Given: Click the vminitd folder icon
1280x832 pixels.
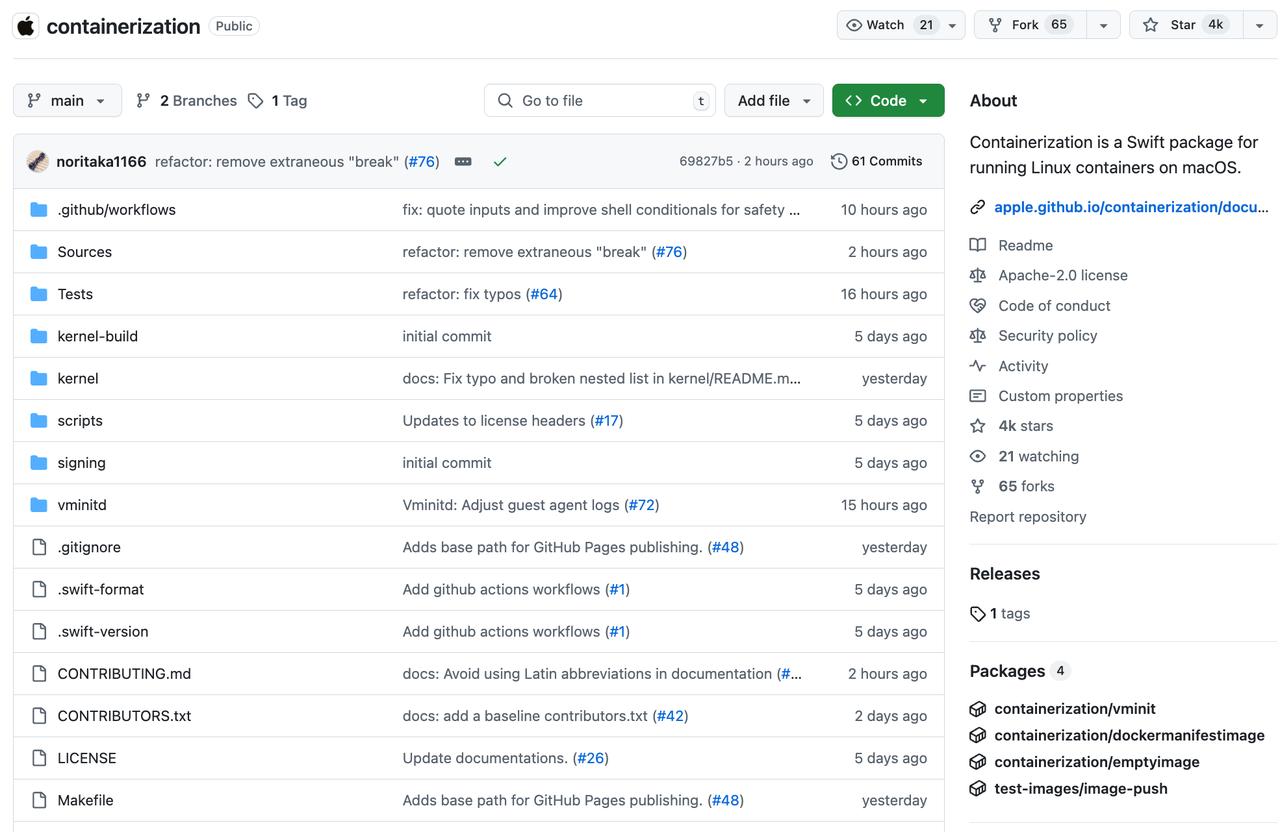Looking at the screenshot, I should tap(39, 505).
